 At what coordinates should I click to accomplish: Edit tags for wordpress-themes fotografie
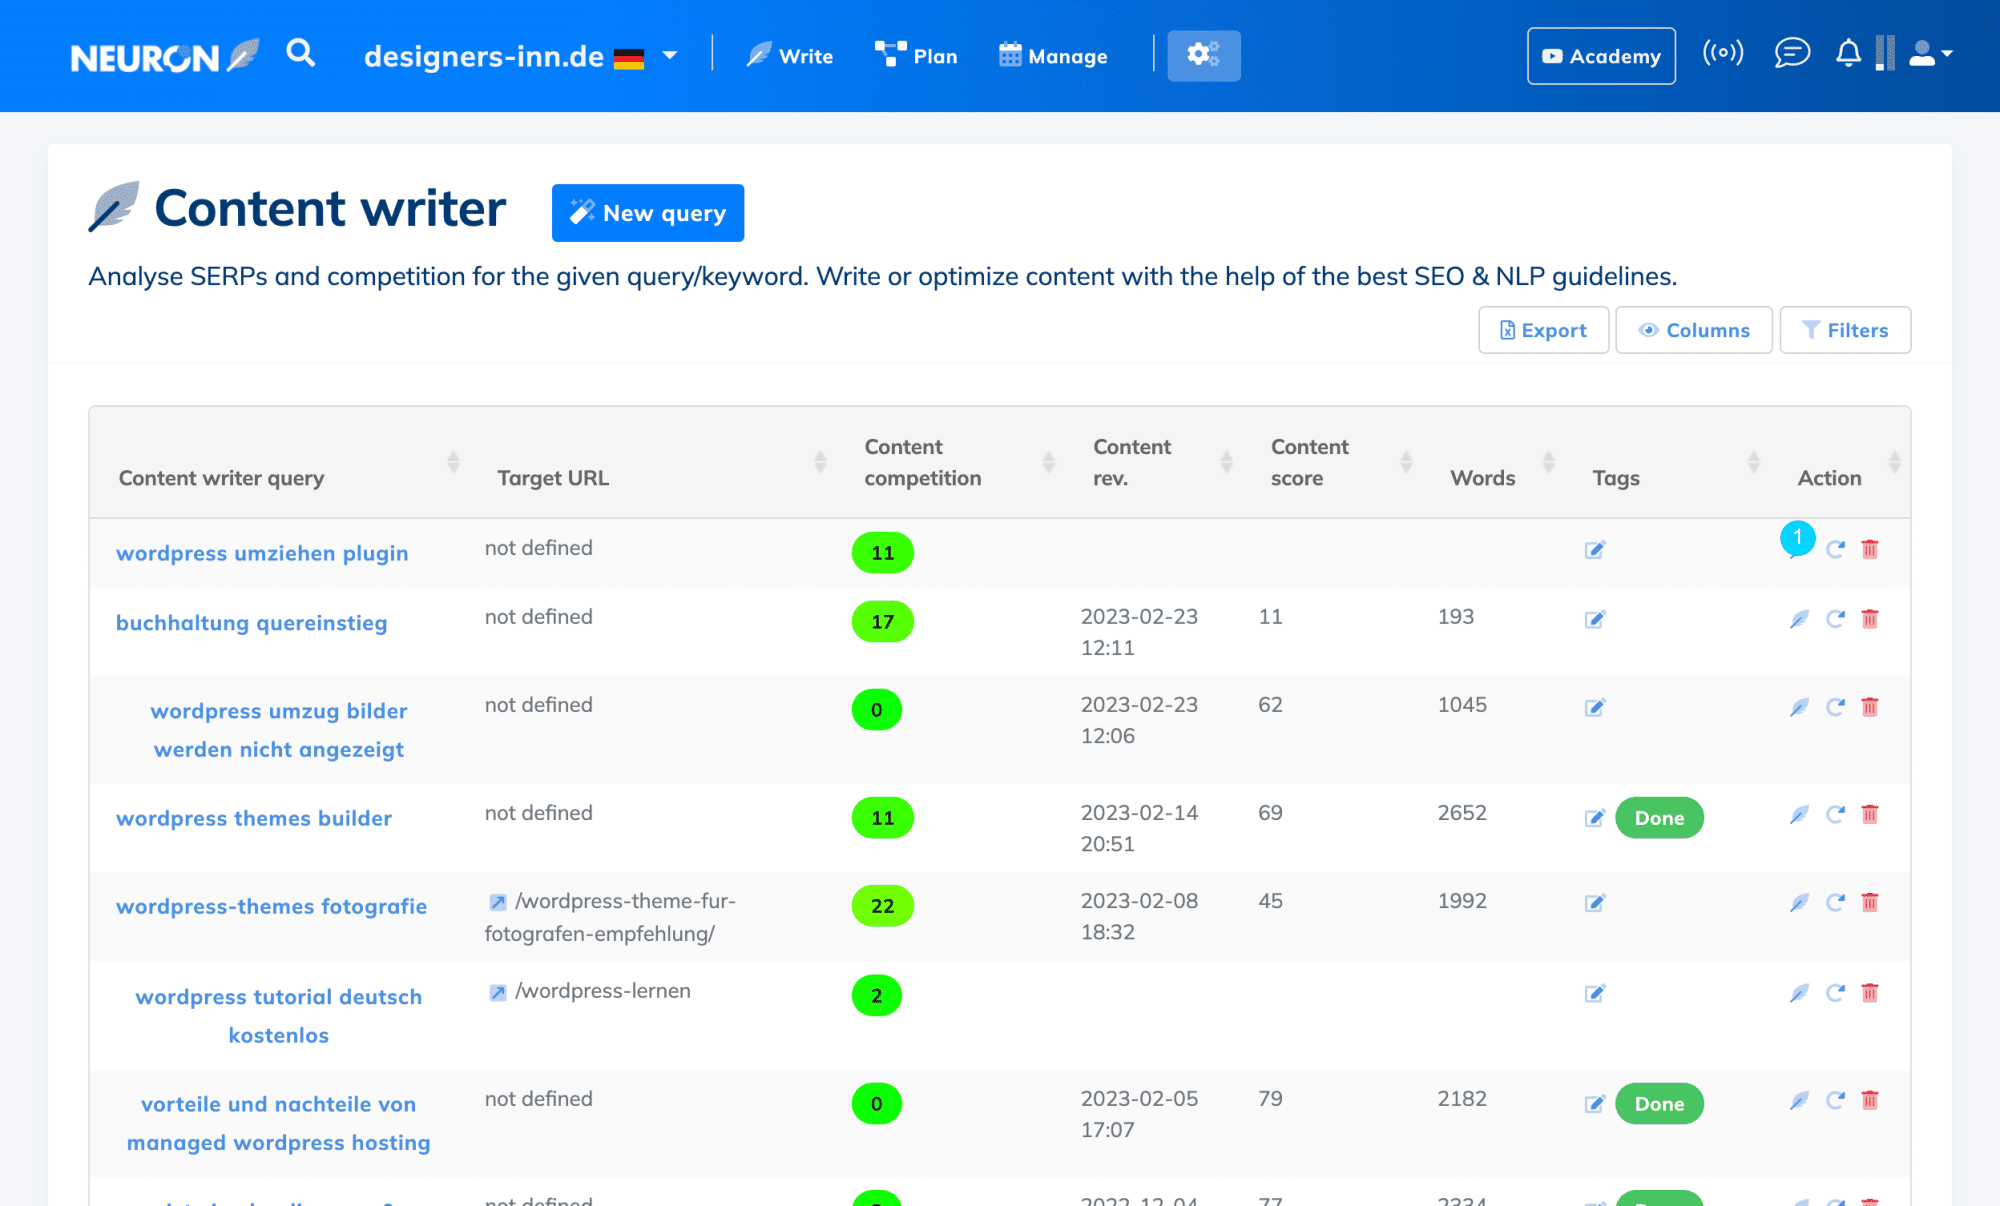pos(1595,903)
